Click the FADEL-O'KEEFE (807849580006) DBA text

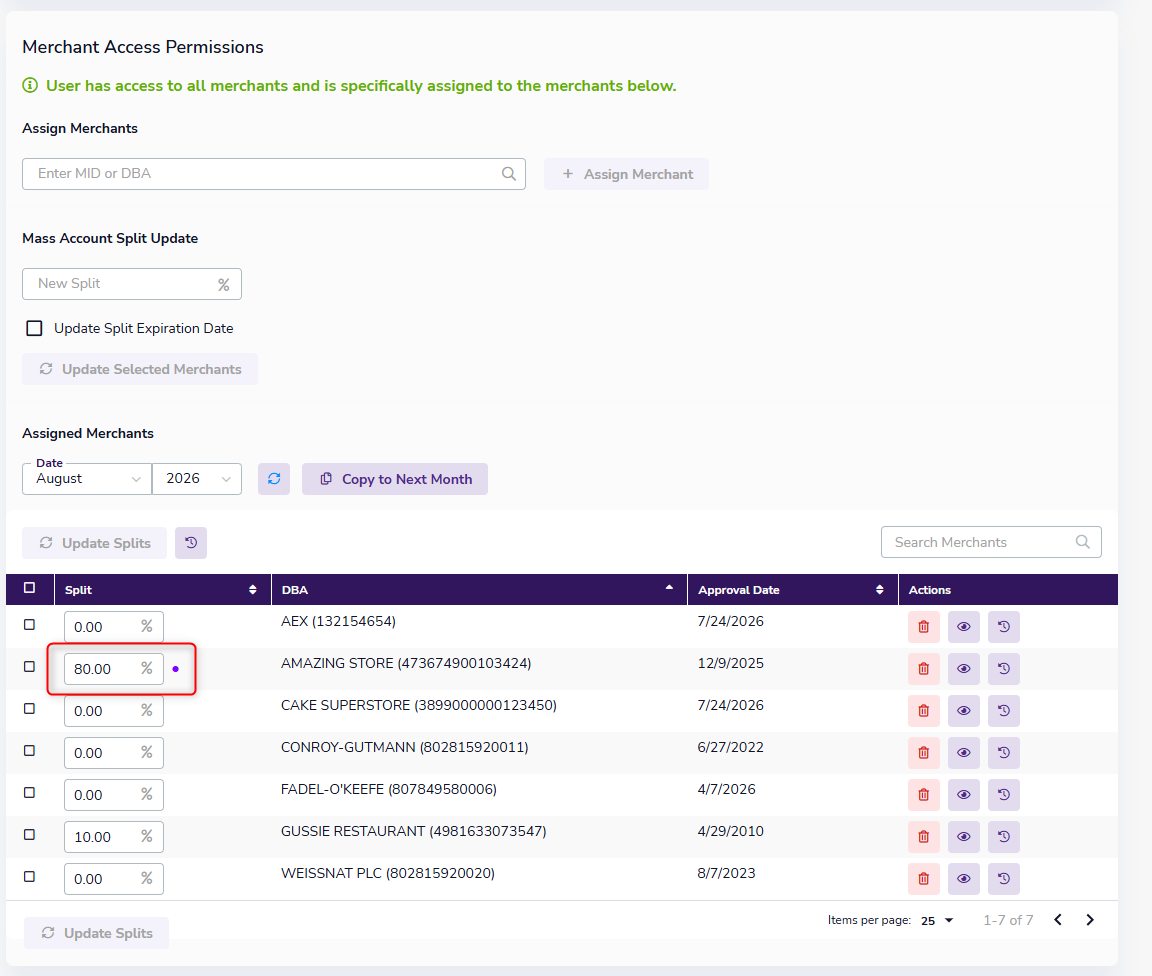click(389, 789)
